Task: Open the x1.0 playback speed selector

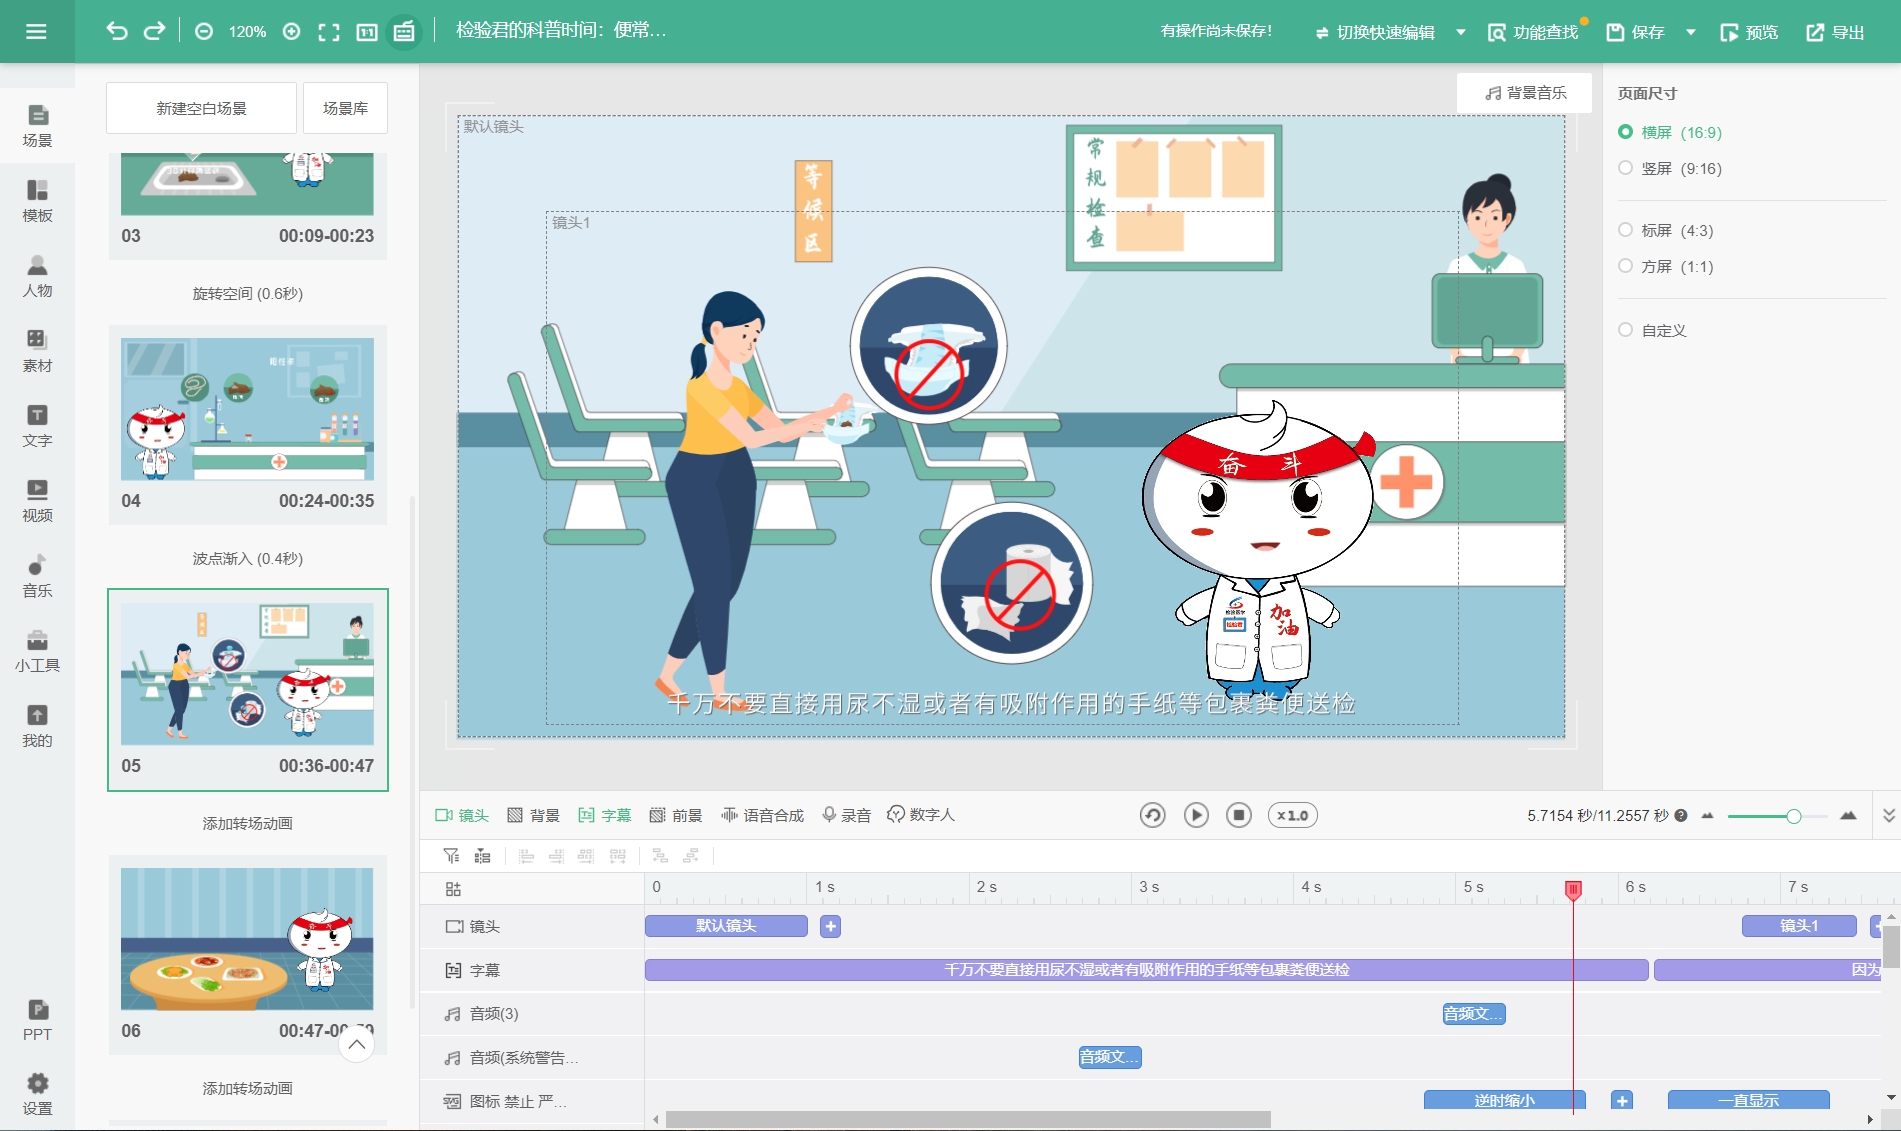Action: [1292, 815]
